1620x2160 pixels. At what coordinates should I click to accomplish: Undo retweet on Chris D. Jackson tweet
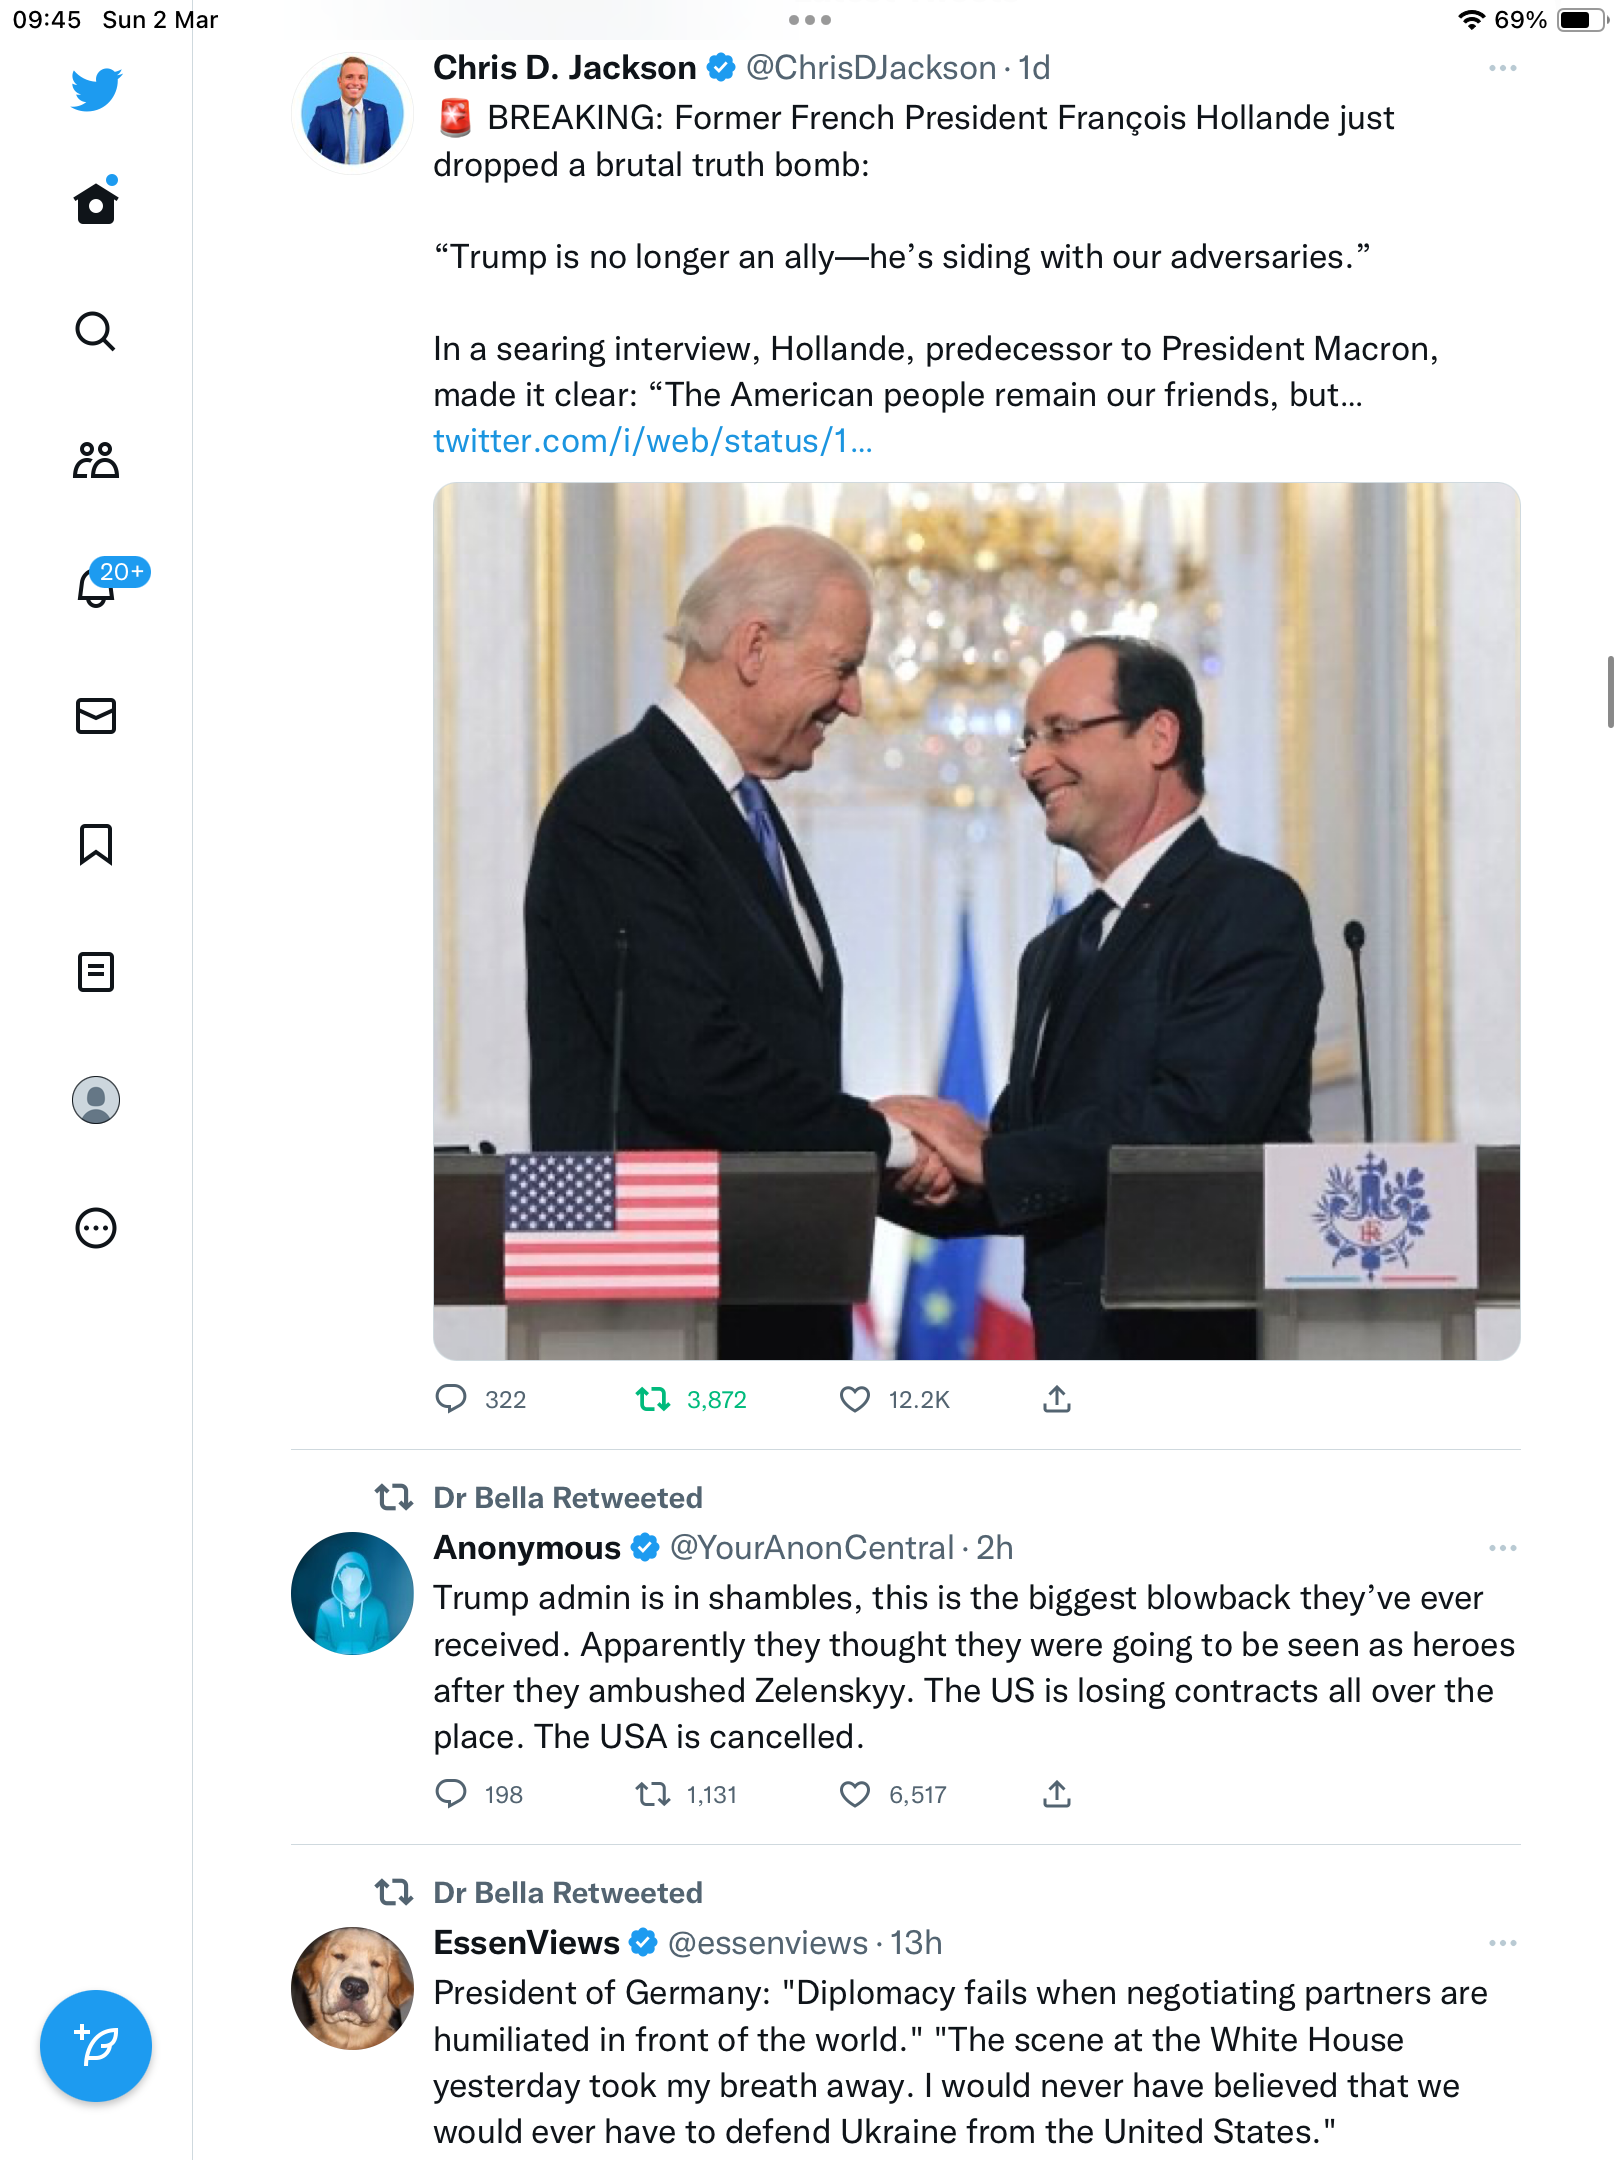point(653,1399)
